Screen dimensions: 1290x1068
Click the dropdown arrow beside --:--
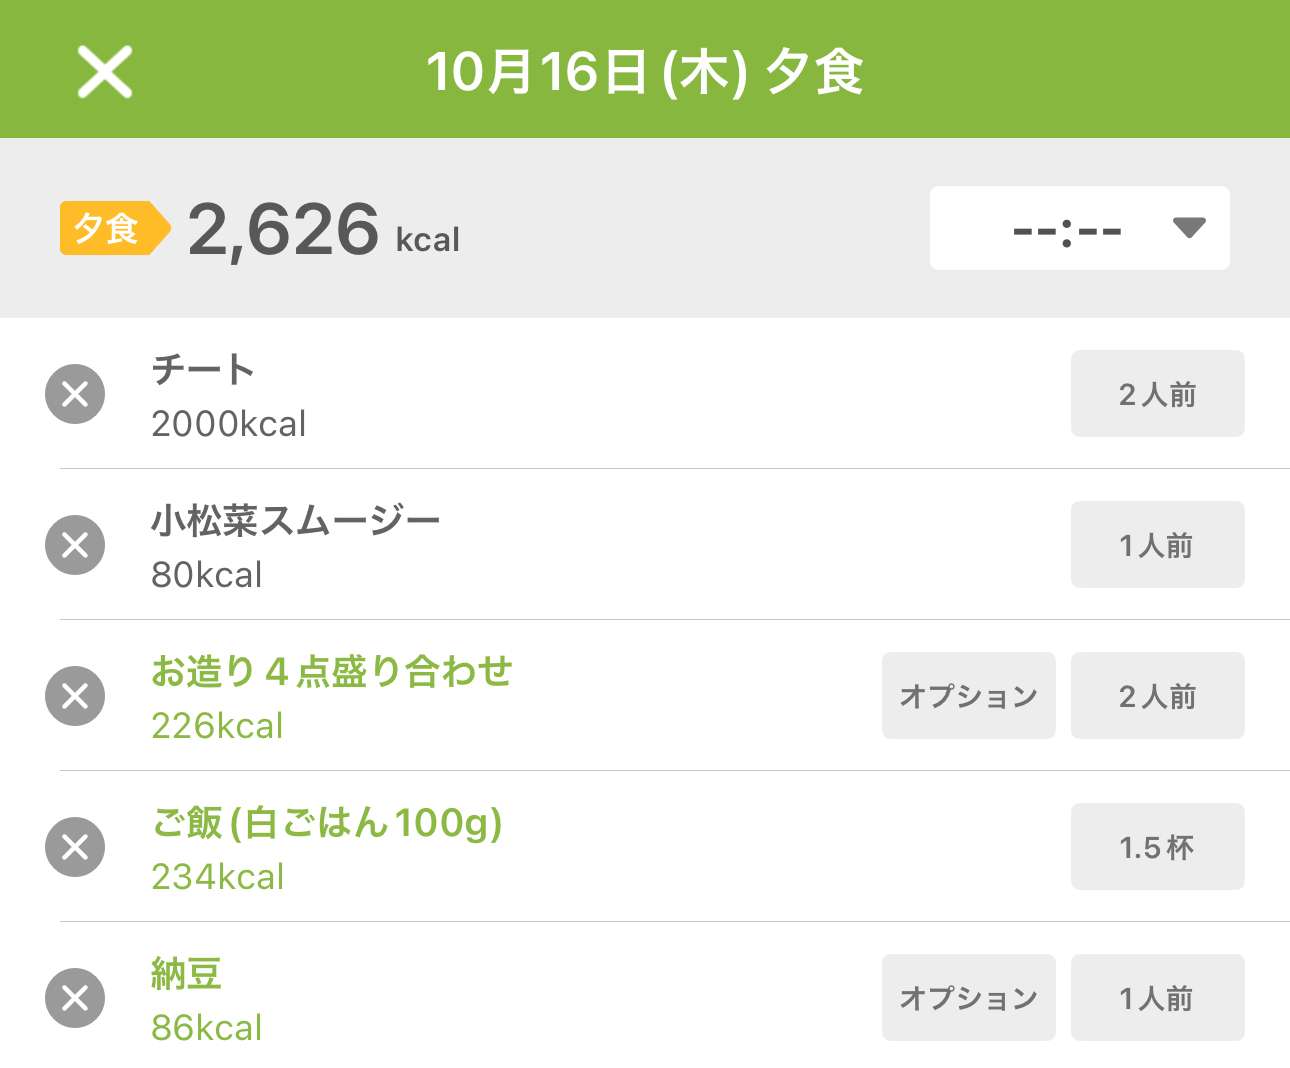1188,228
